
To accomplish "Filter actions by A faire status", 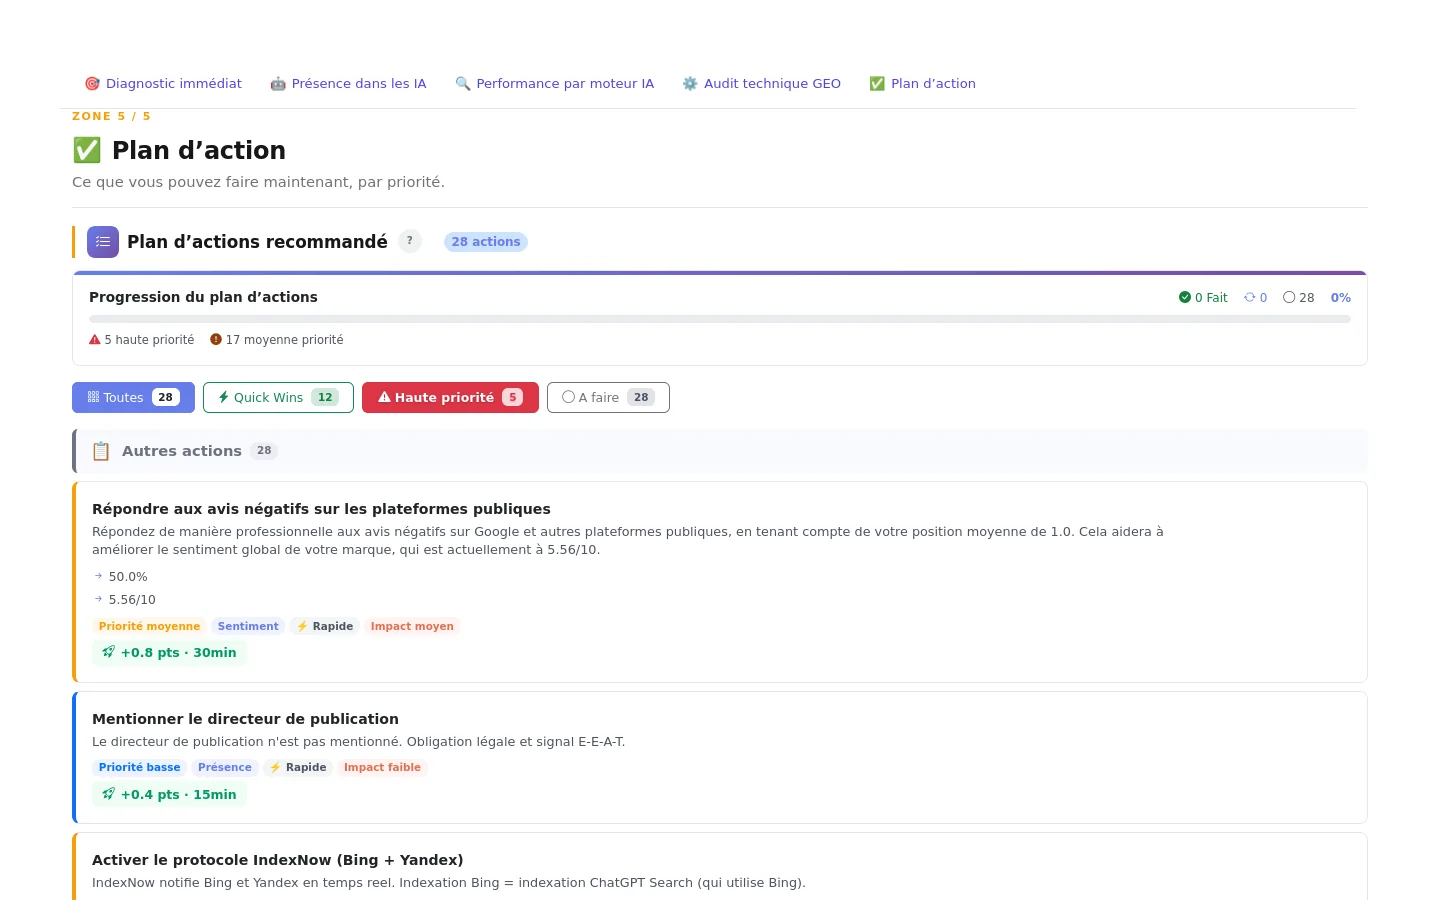I will (x=608, y=397).
